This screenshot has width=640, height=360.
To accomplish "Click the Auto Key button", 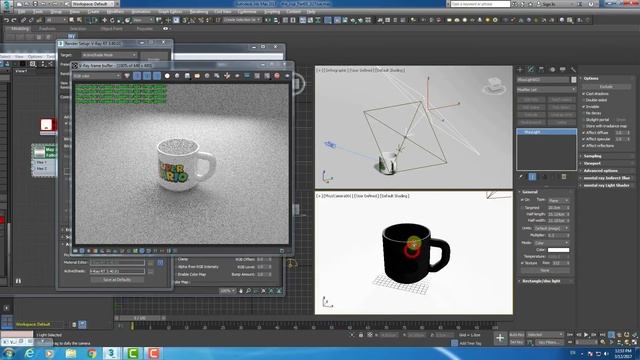I will tap(516, 335).
